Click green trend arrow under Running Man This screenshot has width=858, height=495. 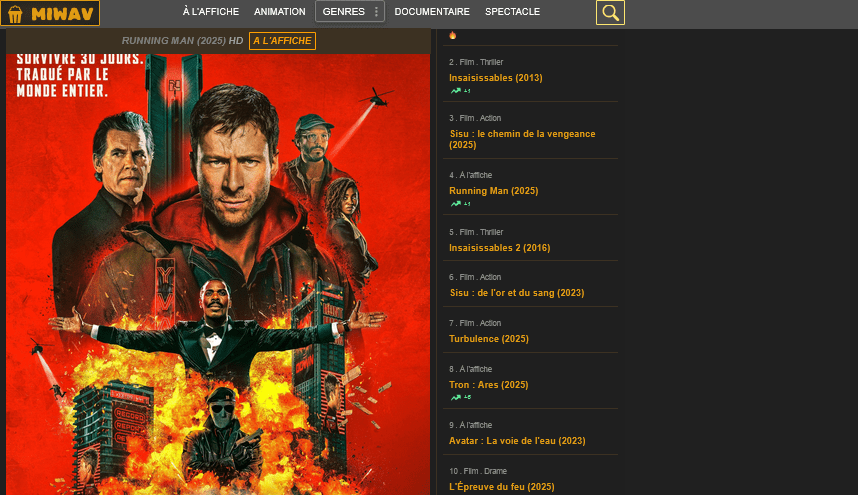tap(456, 204)
